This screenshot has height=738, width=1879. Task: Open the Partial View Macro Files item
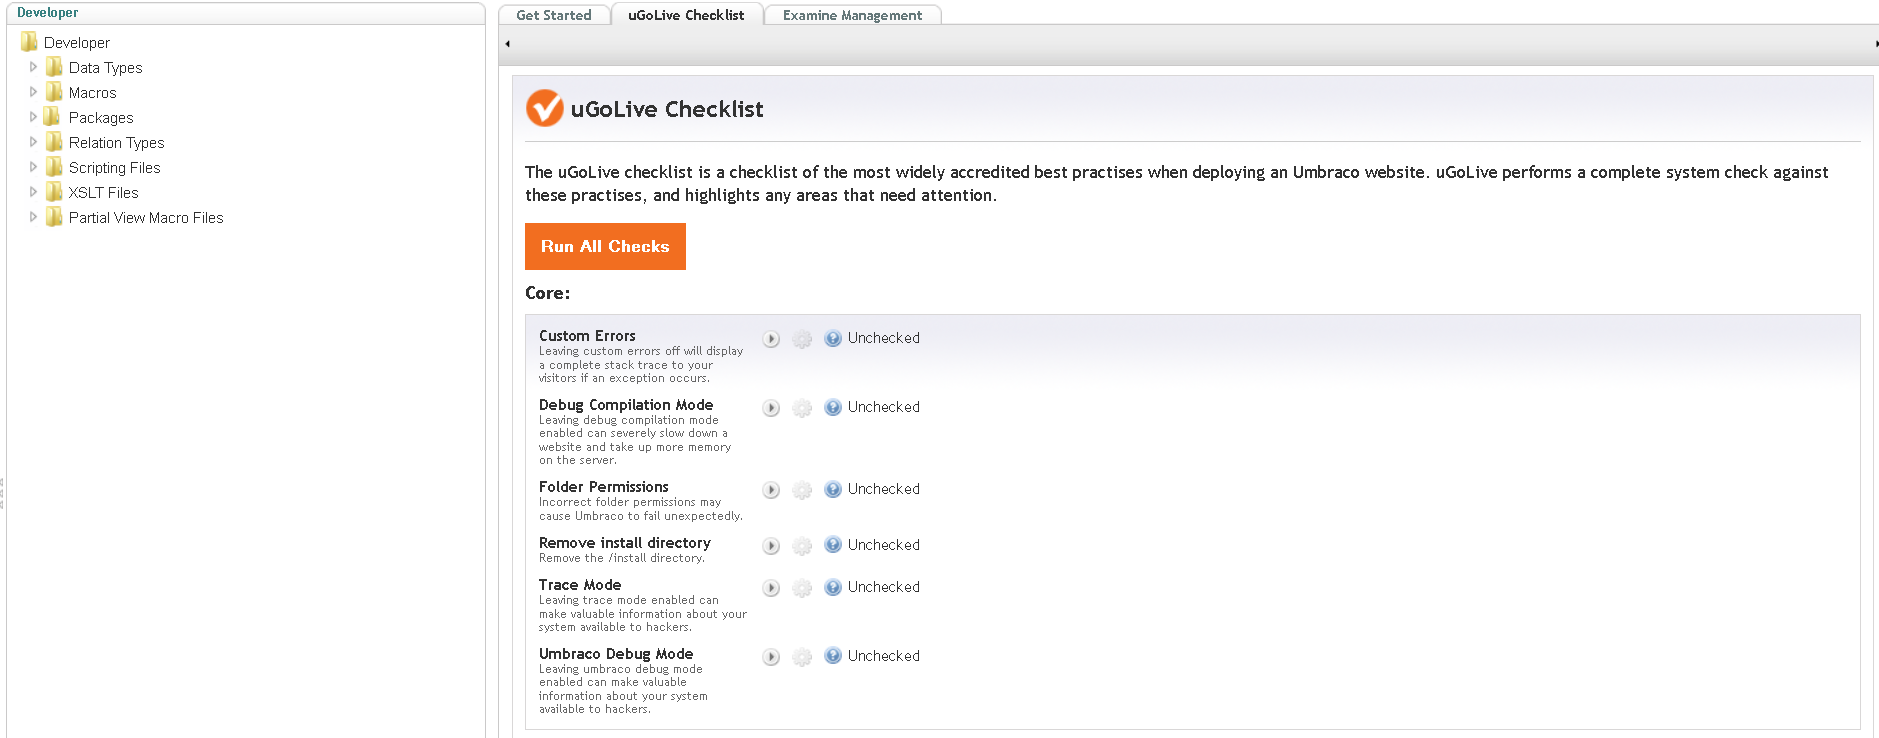click(146, 218)
